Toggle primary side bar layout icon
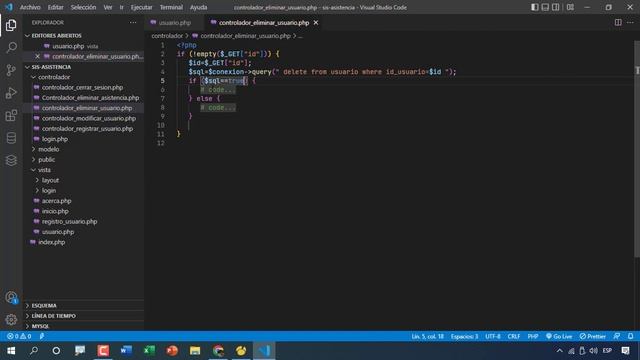This screenshot has width=640, height=360. 534,7
